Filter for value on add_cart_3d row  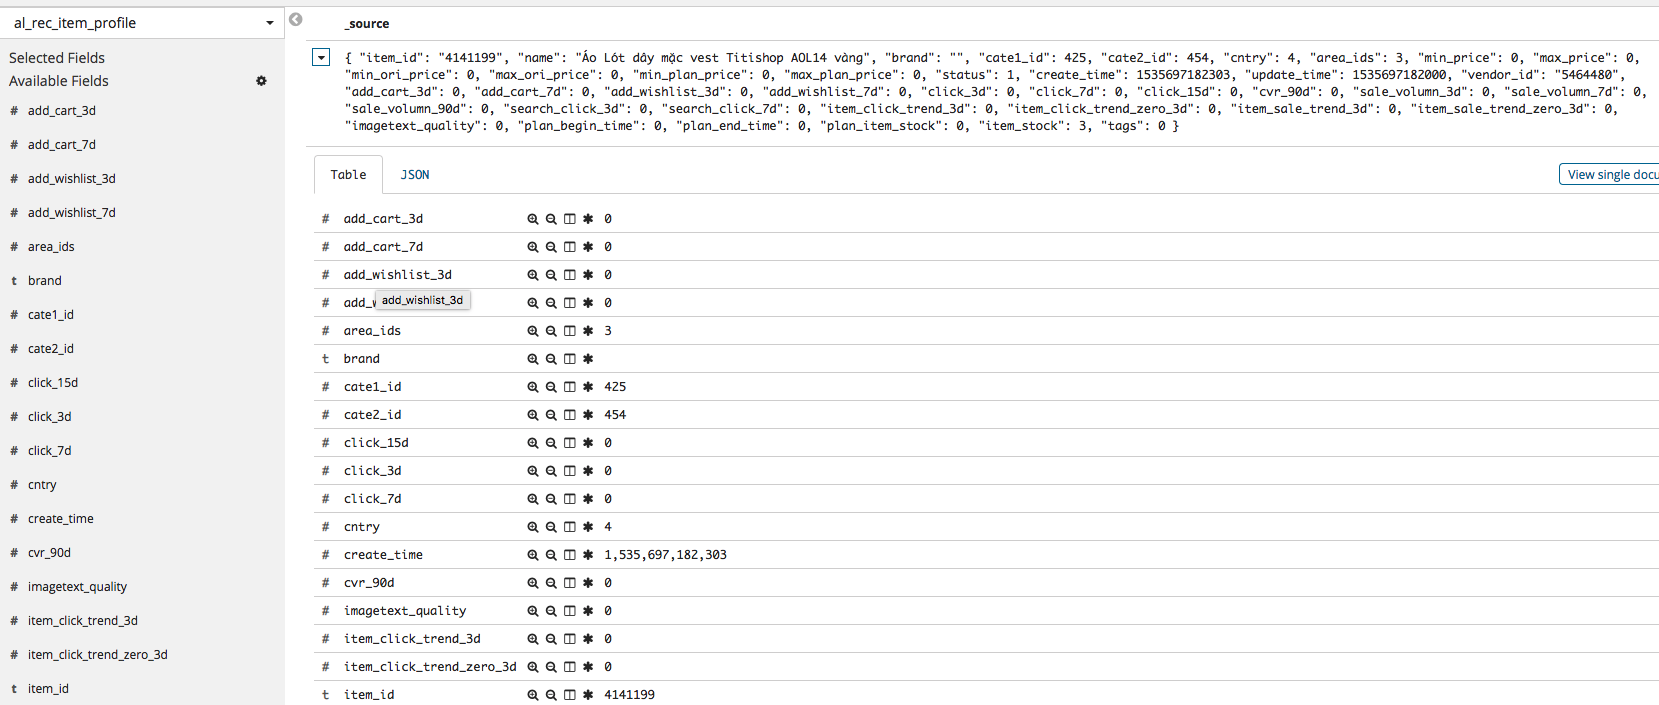(533, 219)
